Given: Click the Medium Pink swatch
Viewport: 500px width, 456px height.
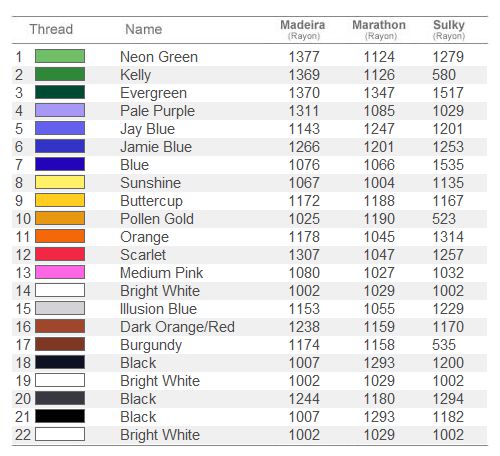Looking at the screenshot, I should pos(60,272).
